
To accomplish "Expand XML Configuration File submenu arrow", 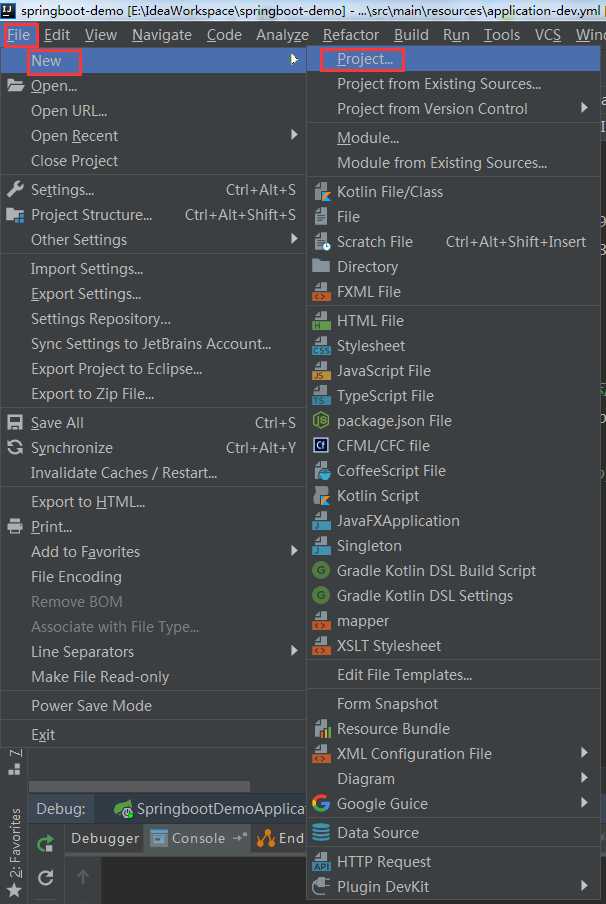I will pyautogui.click(x=584, y=753).
